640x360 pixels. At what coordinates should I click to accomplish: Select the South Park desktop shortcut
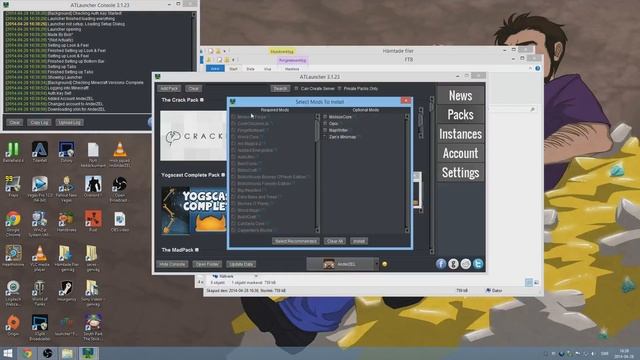(x=93, y=327)
